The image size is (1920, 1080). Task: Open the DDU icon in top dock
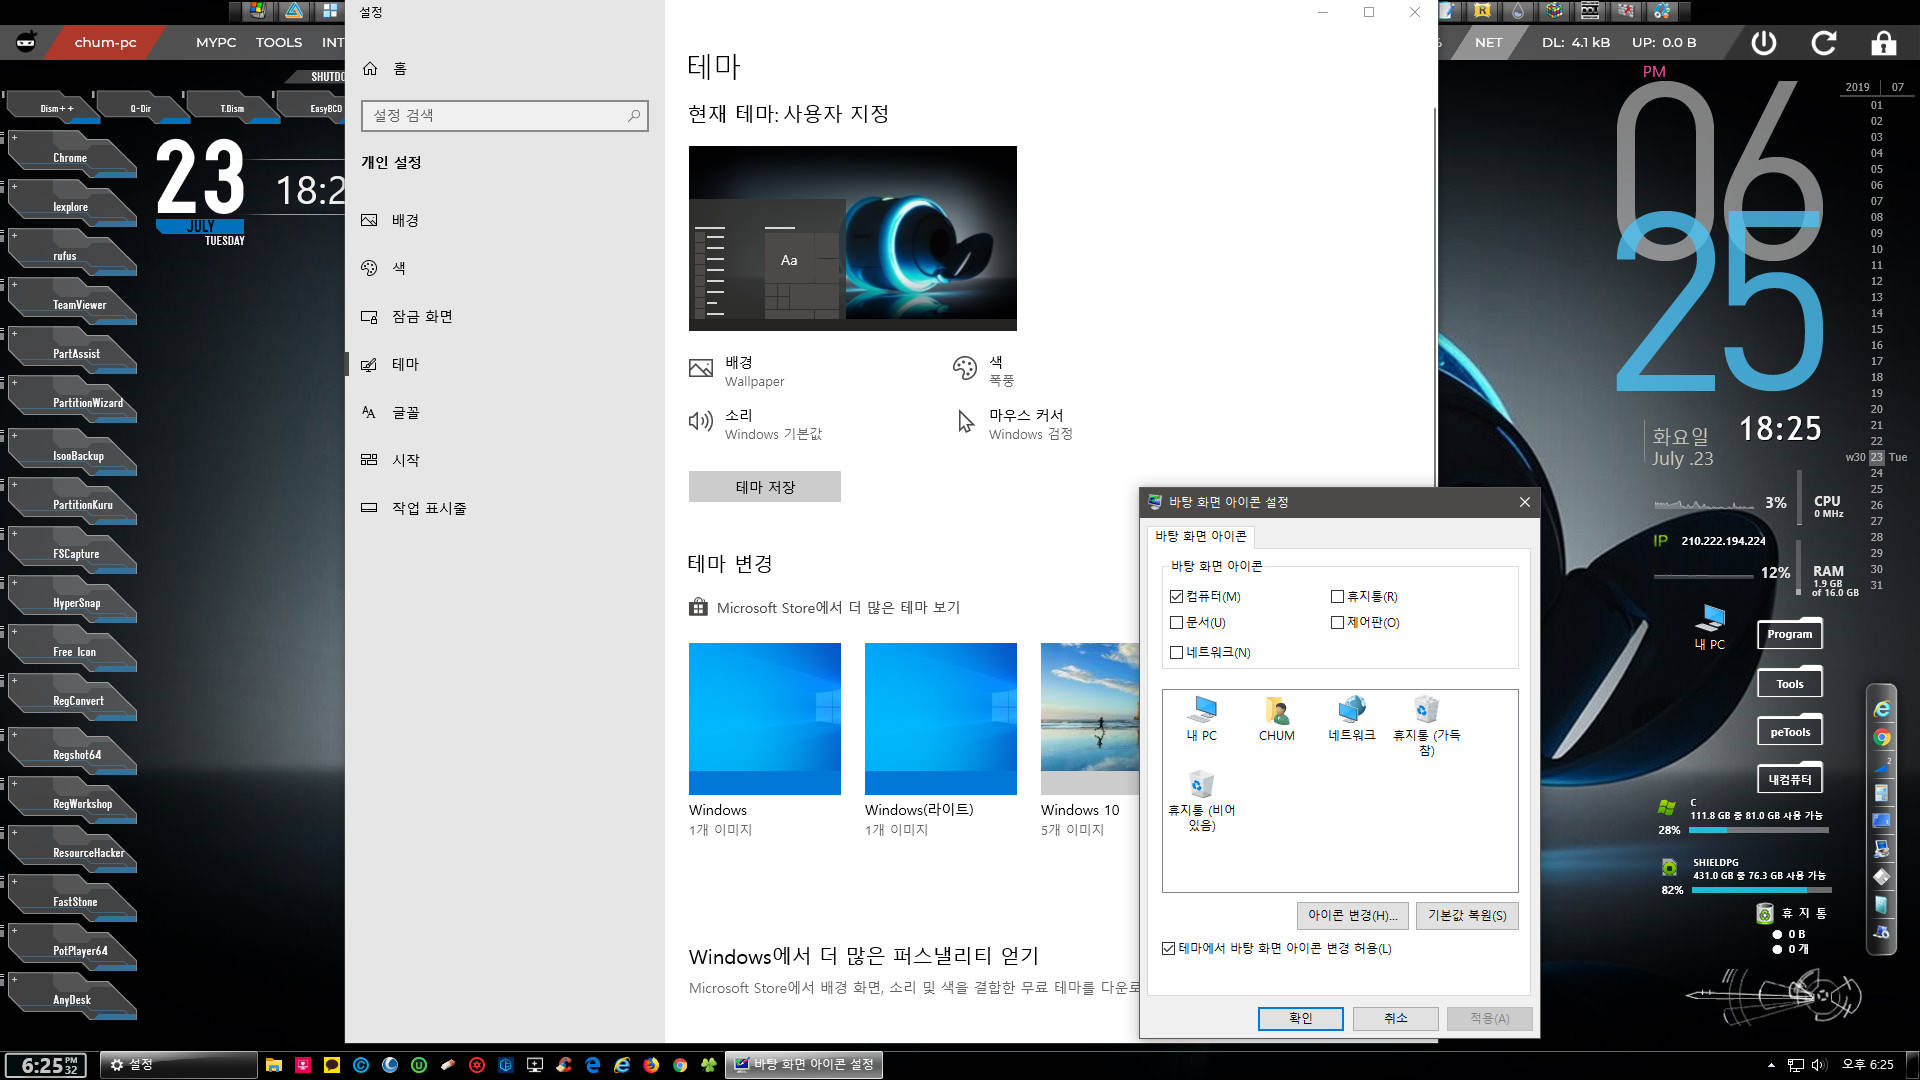click(1590, 11)
